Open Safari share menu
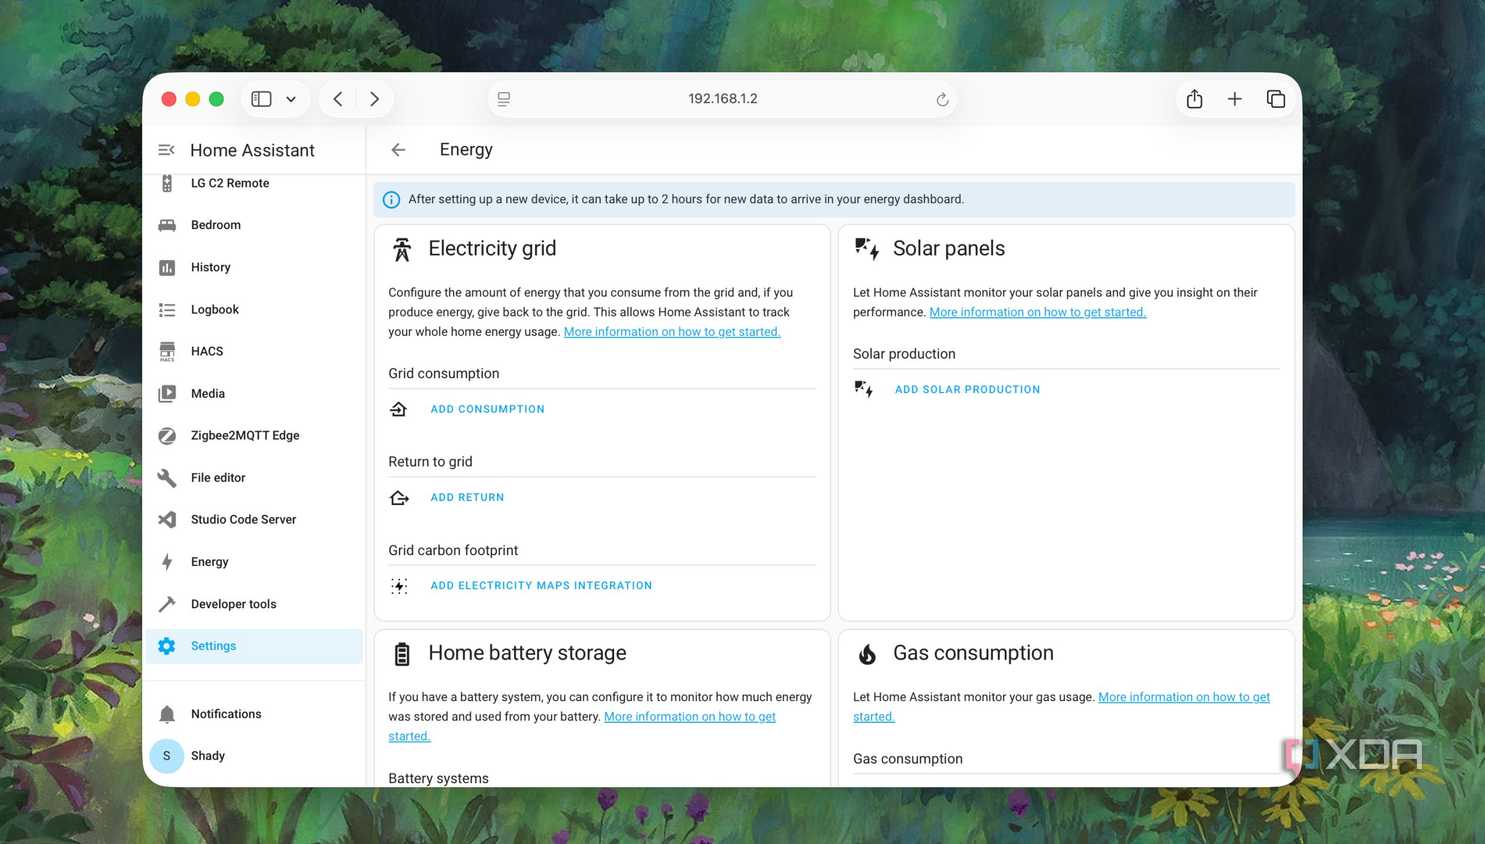The image size is (1485, 844). click(x=1194, y=98)
